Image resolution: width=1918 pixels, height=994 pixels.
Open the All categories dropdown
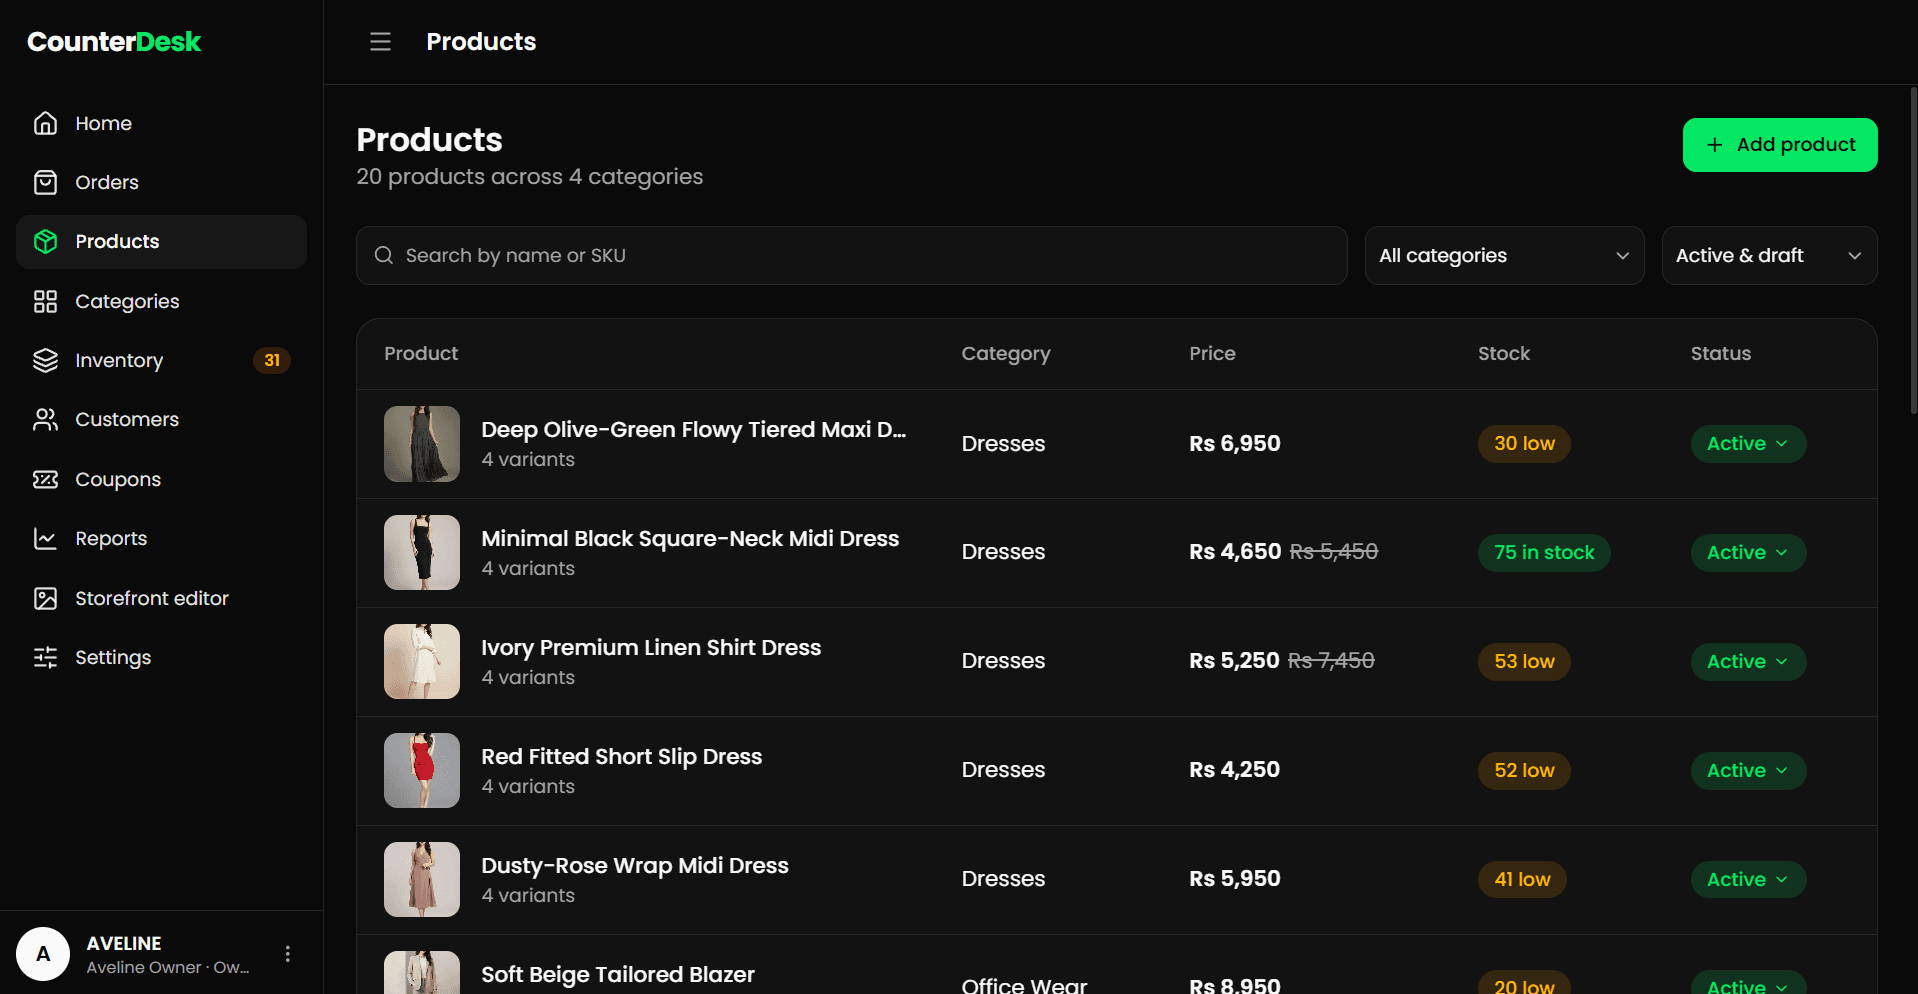click(x=1504, y=256)
